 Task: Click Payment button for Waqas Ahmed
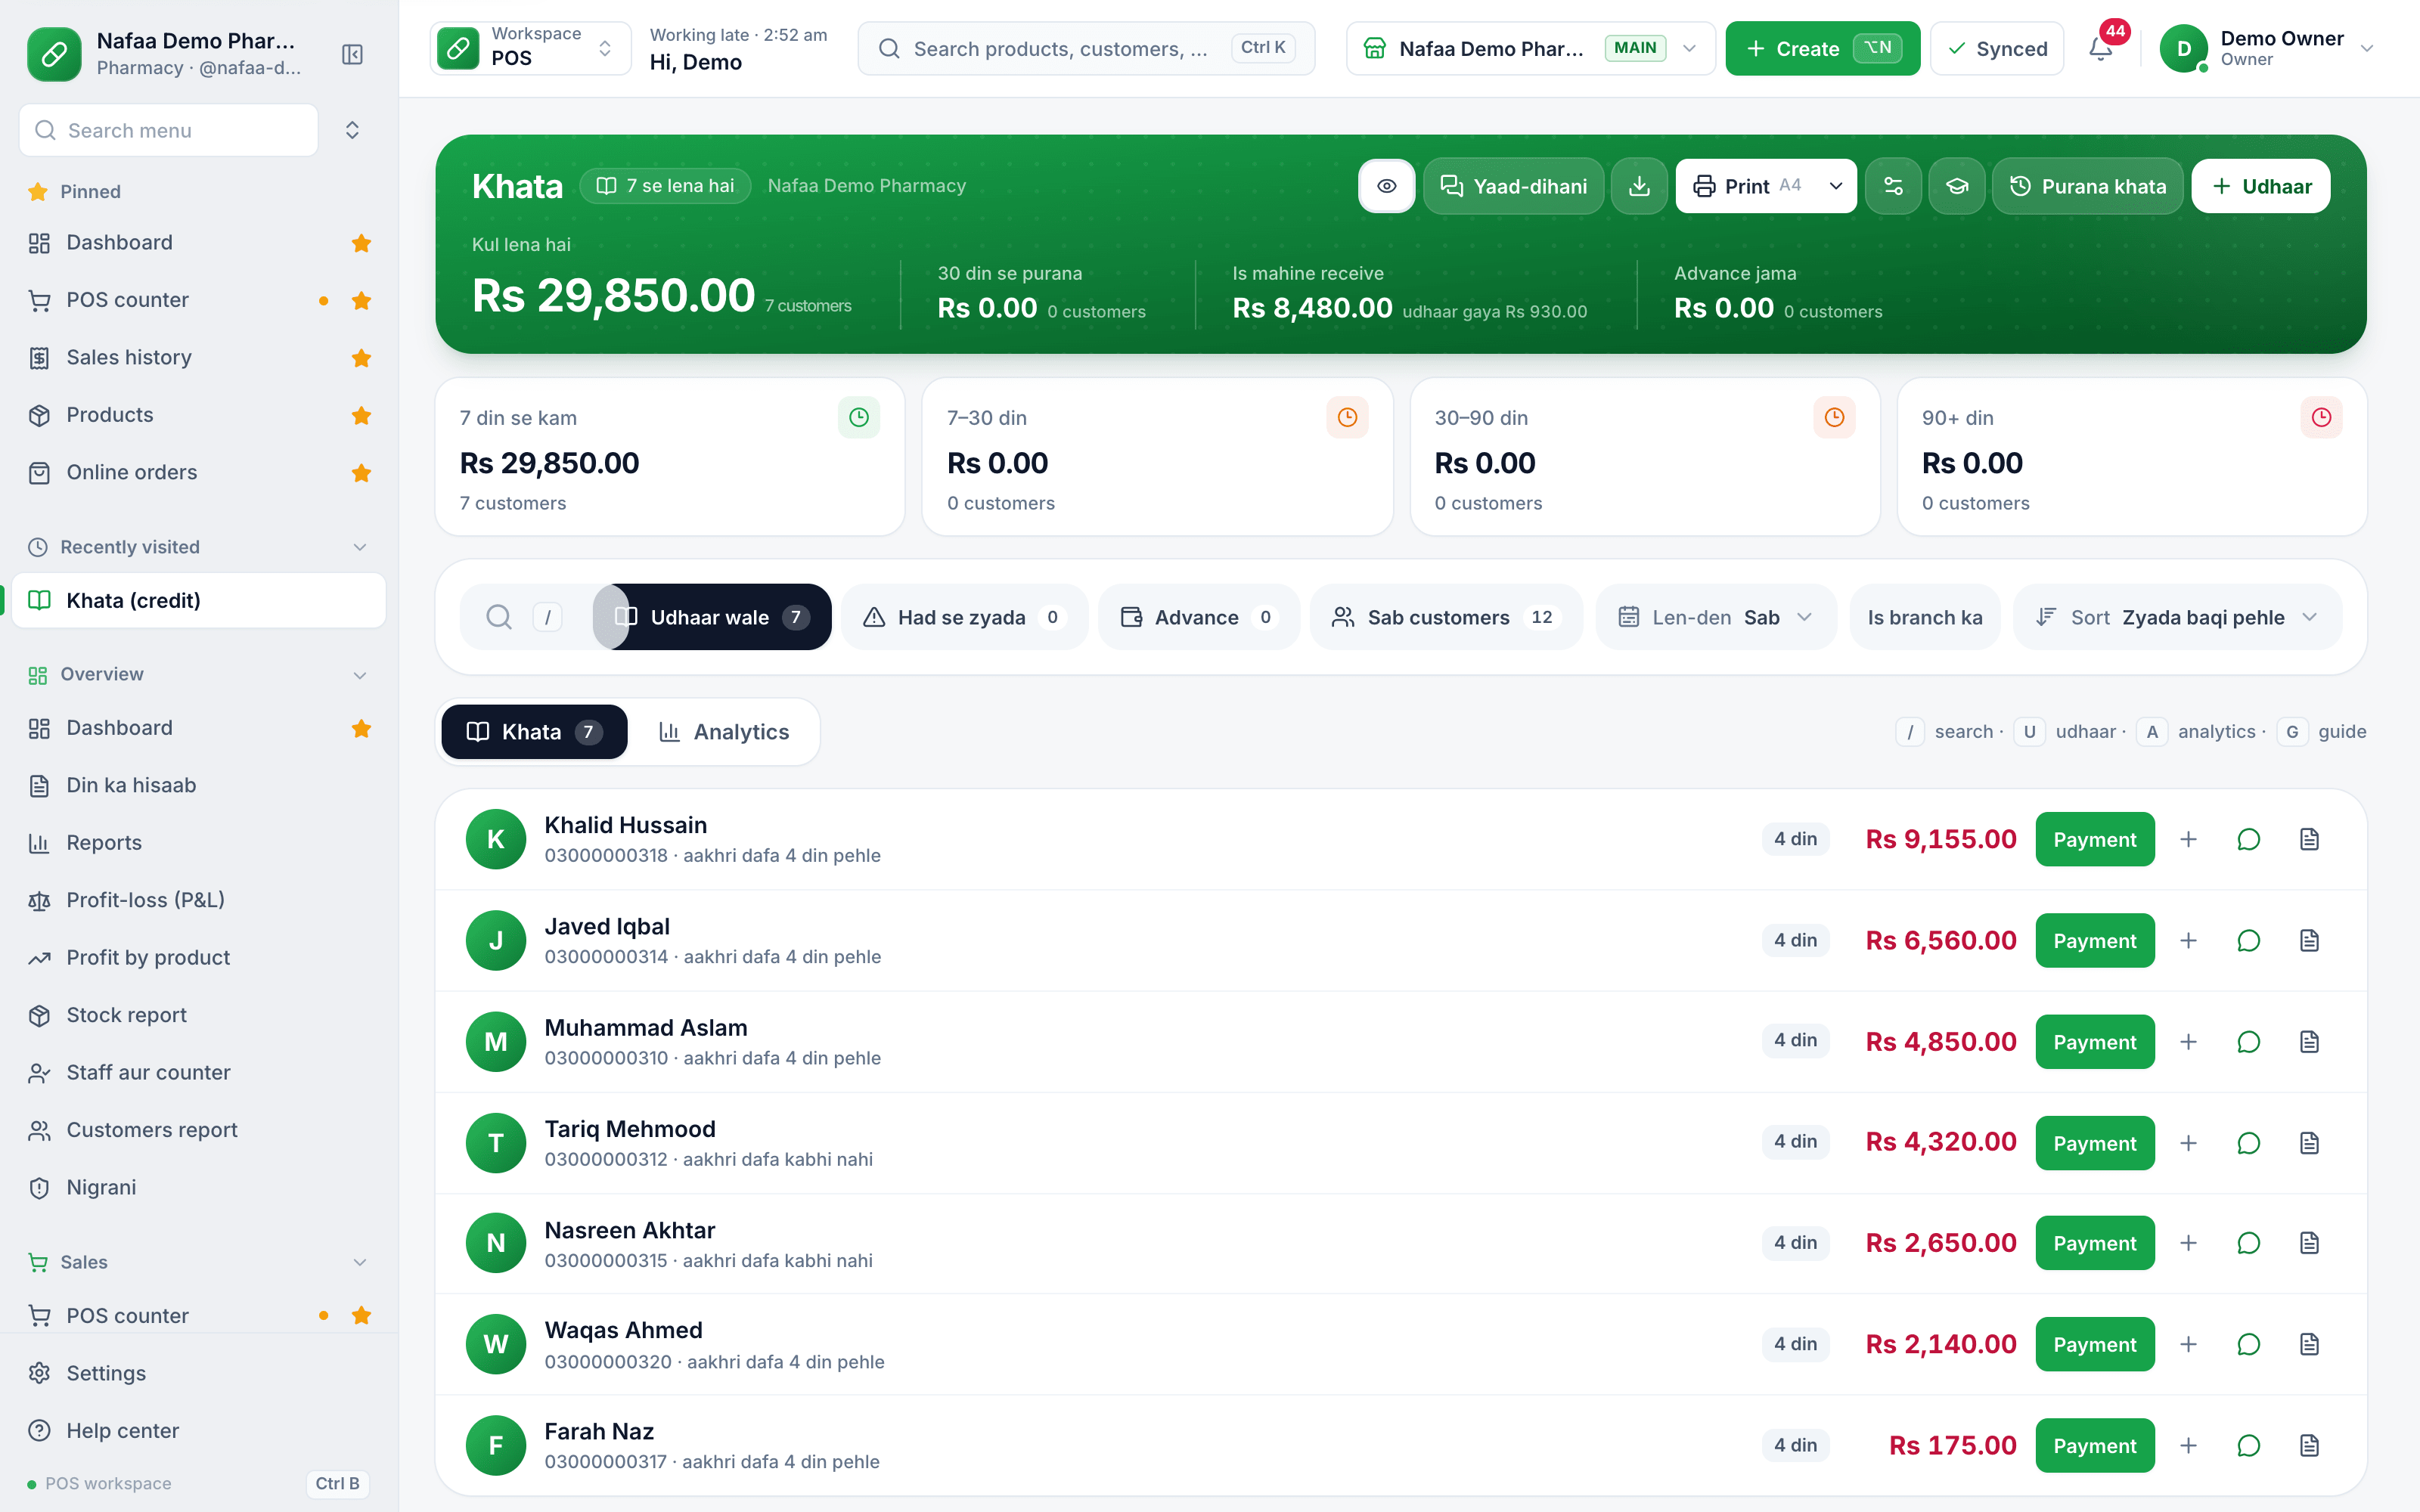tap(2094, 1344)
